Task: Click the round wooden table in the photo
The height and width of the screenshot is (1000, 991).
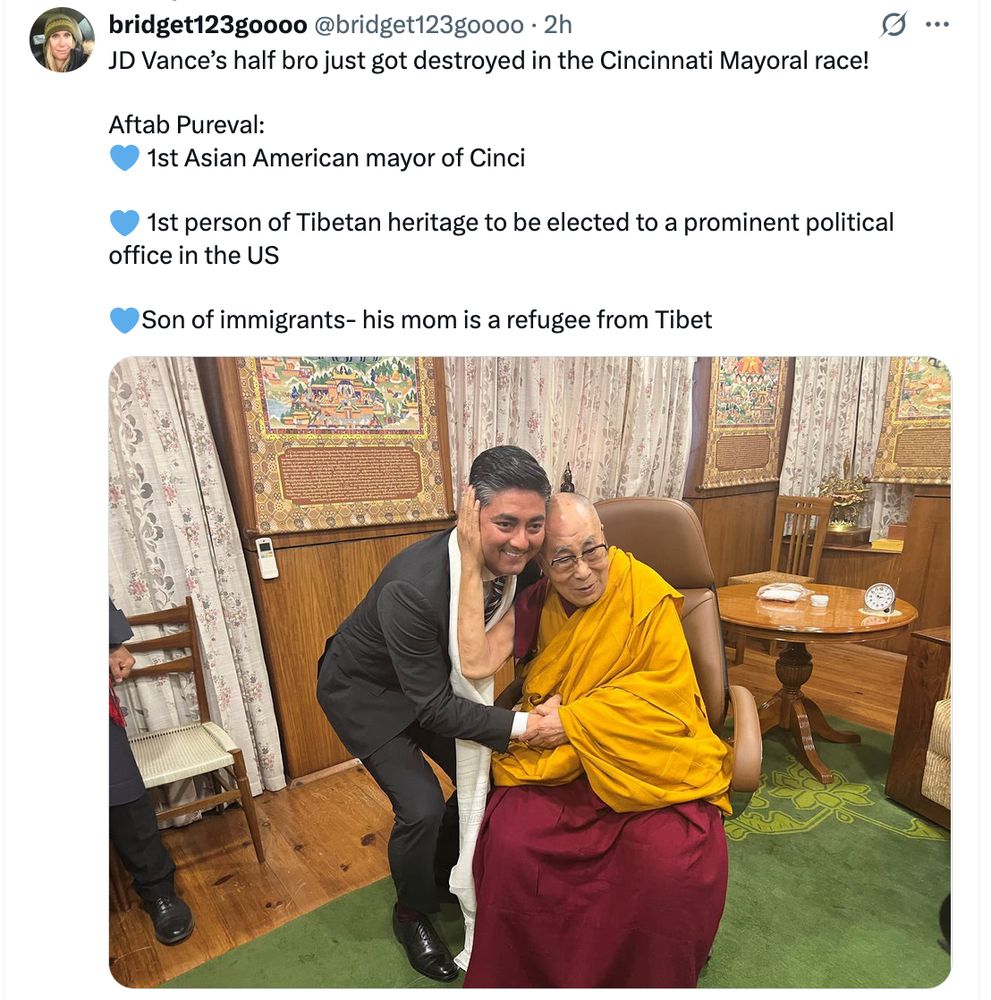Action: 818,678
